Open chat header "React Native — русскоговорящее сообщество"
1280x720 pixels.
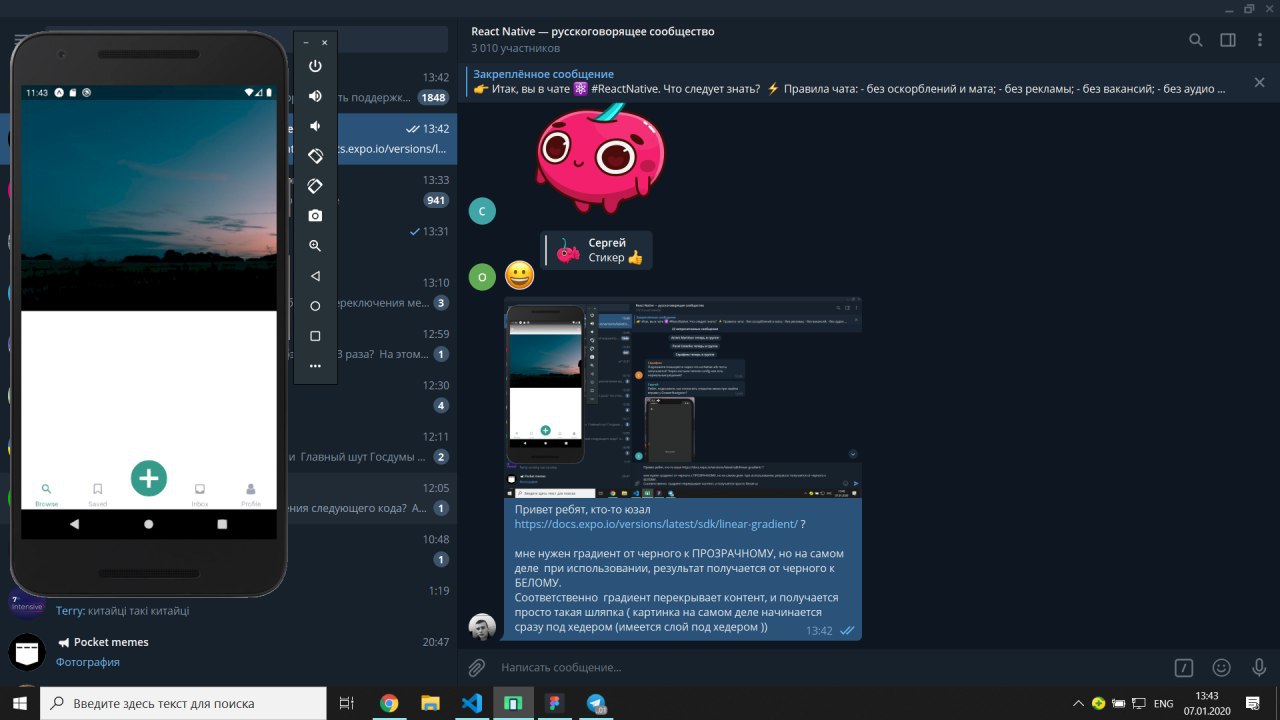pyautogui.click(x=593, y=31)
